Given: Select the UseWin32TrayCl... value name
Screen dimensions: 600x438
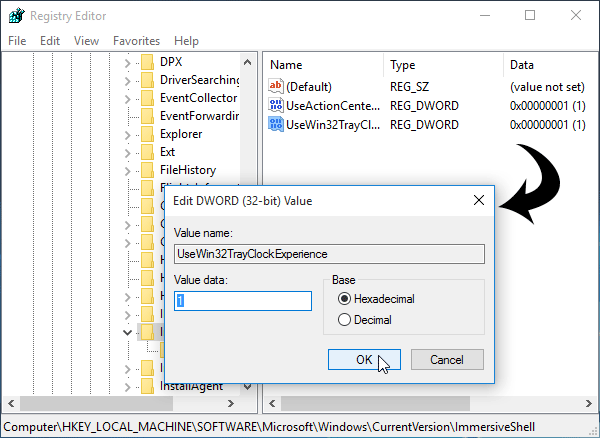Looking at the screenshot, I should [333, 125].
